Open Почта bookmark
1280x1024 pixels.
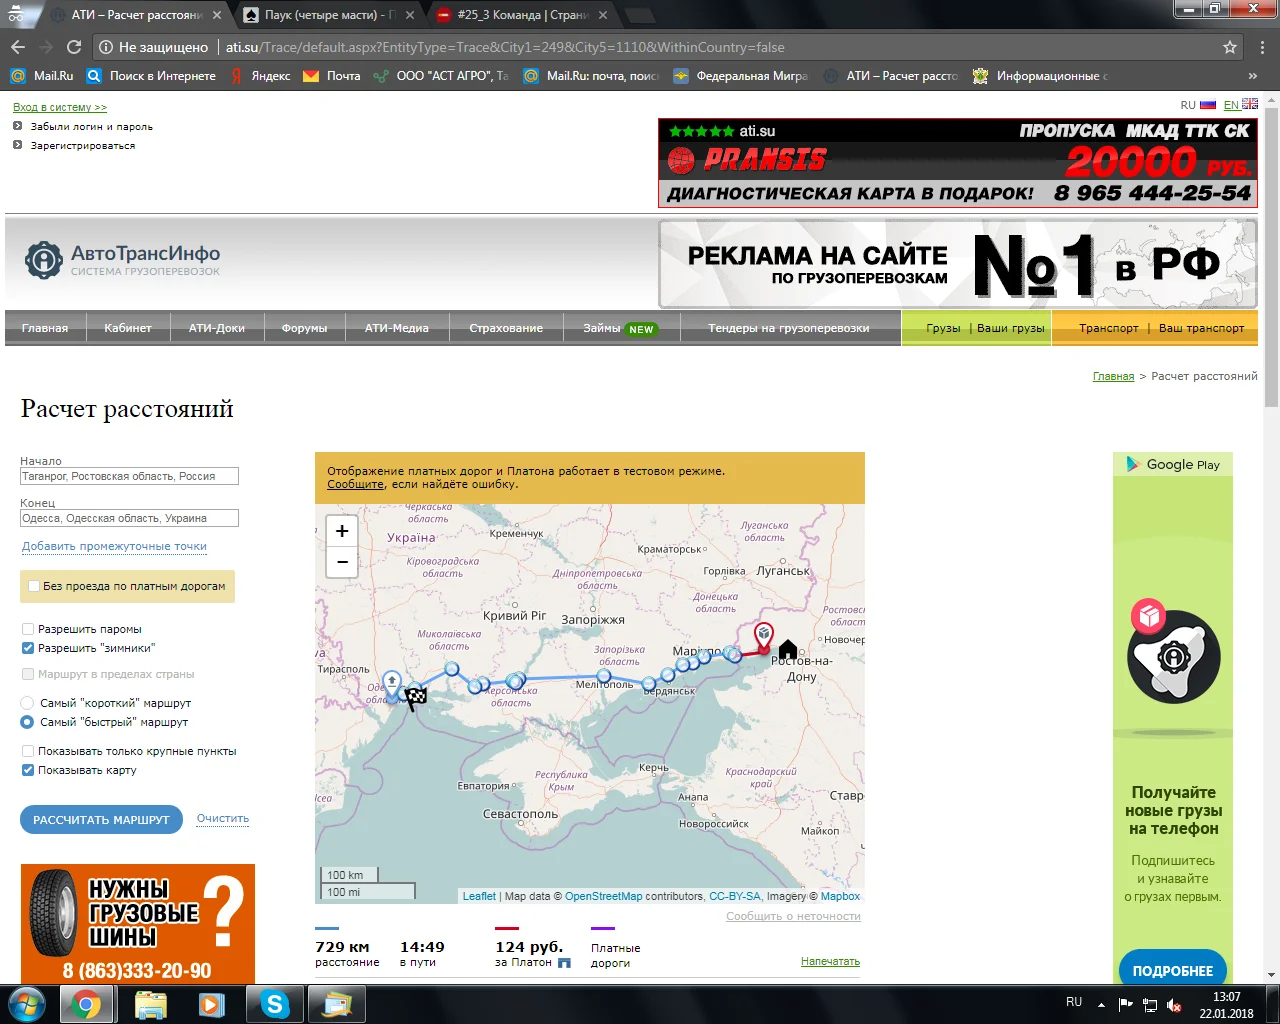pos(332,76)
